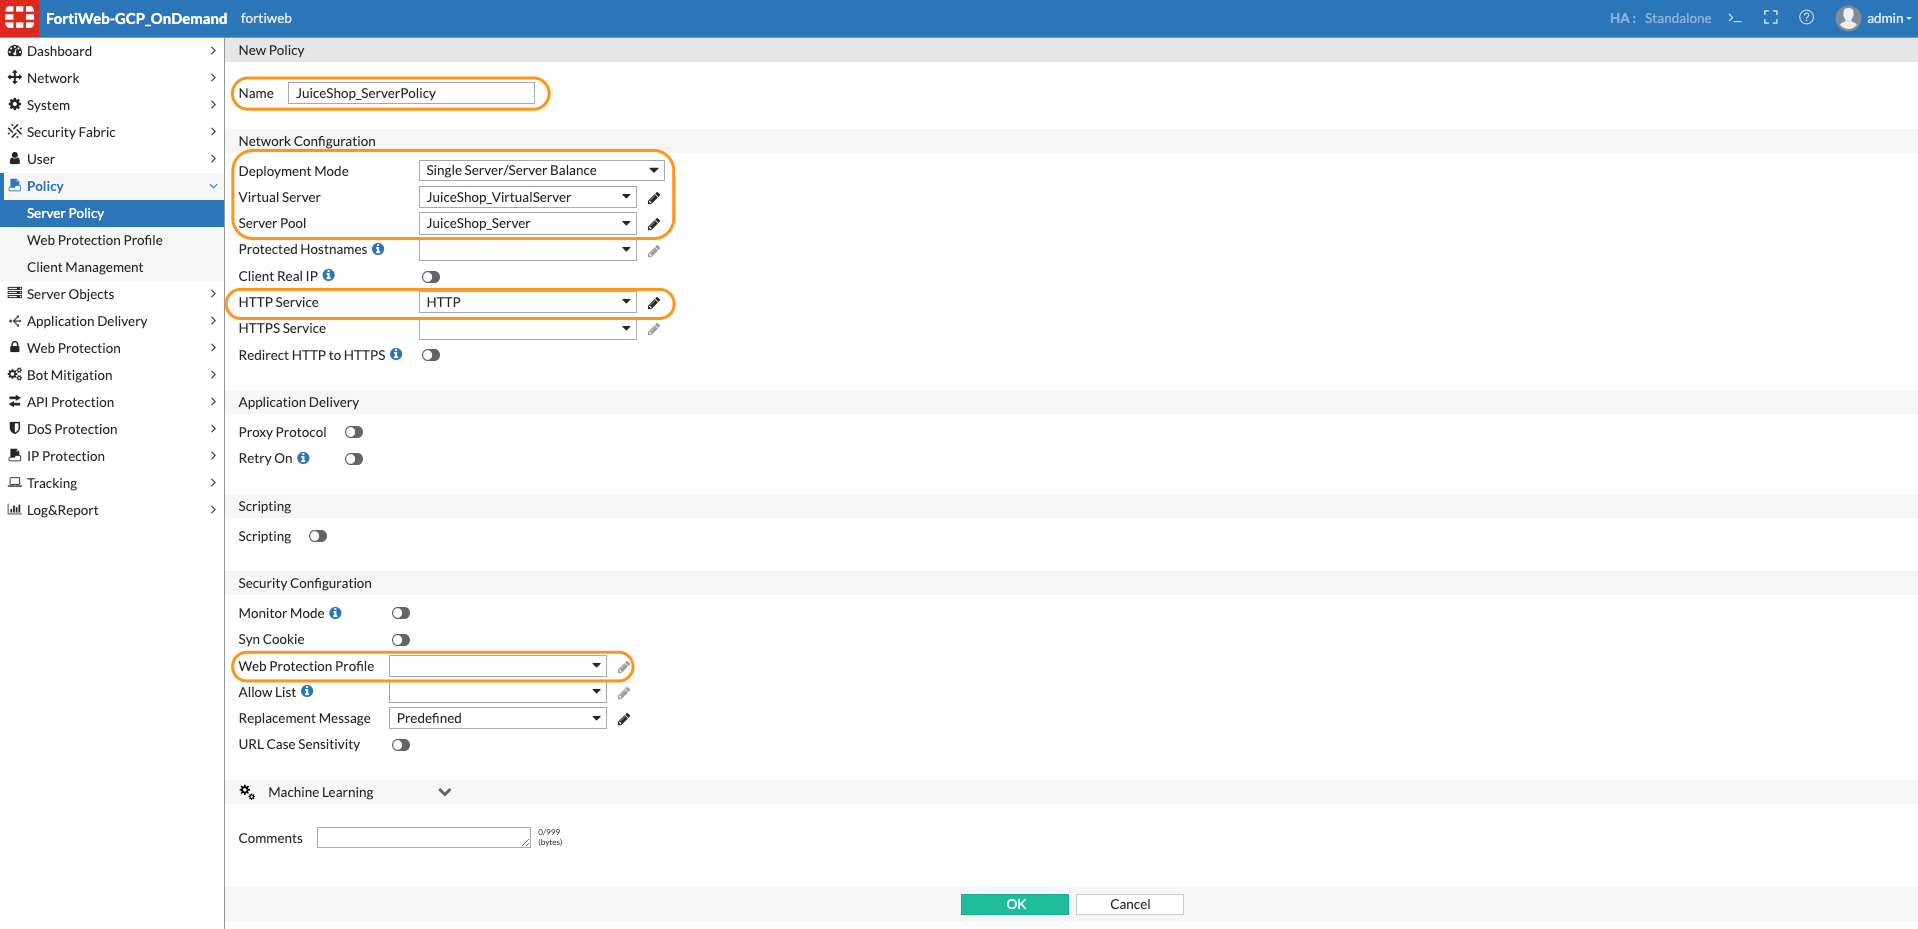This screenshot has height=929, width=1918.
Task: Open the CLI console icon
Action: [x=1735, y=18]
